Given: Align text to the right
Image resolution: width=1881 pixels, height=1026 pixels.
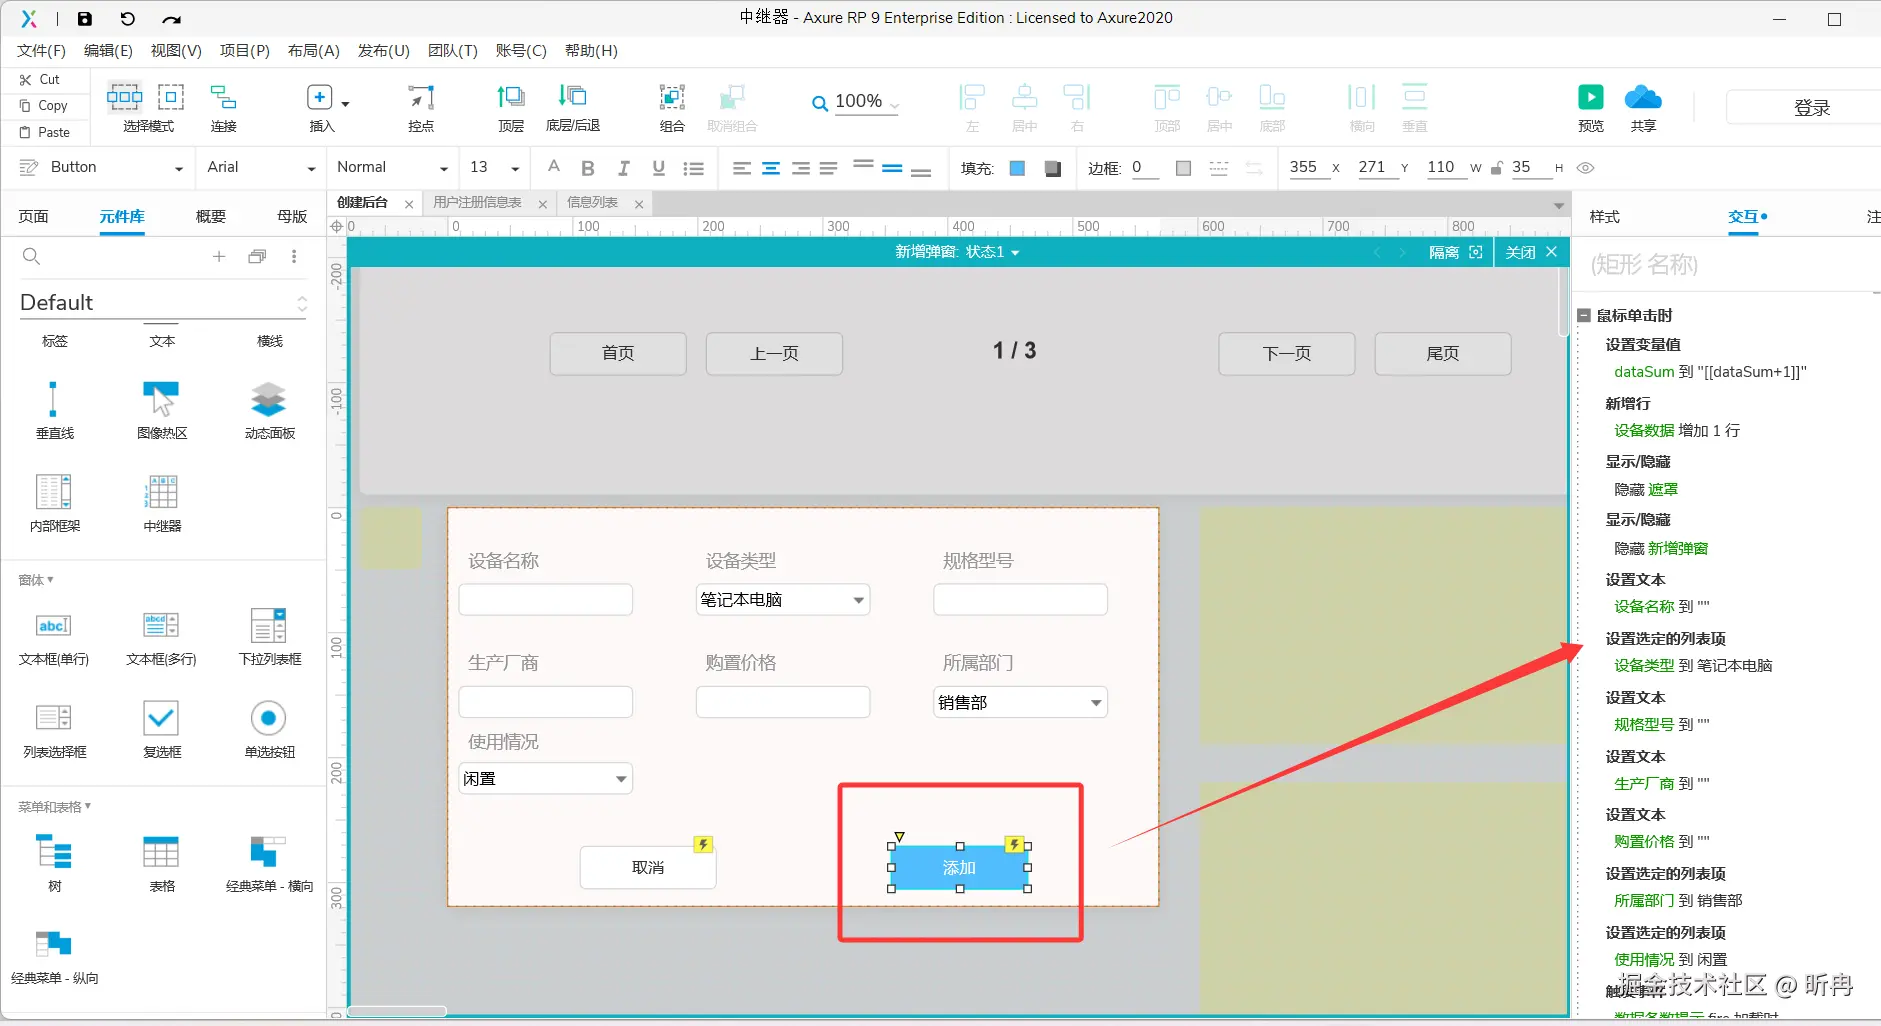Looking at the screenshot, I should pos(800,168).
